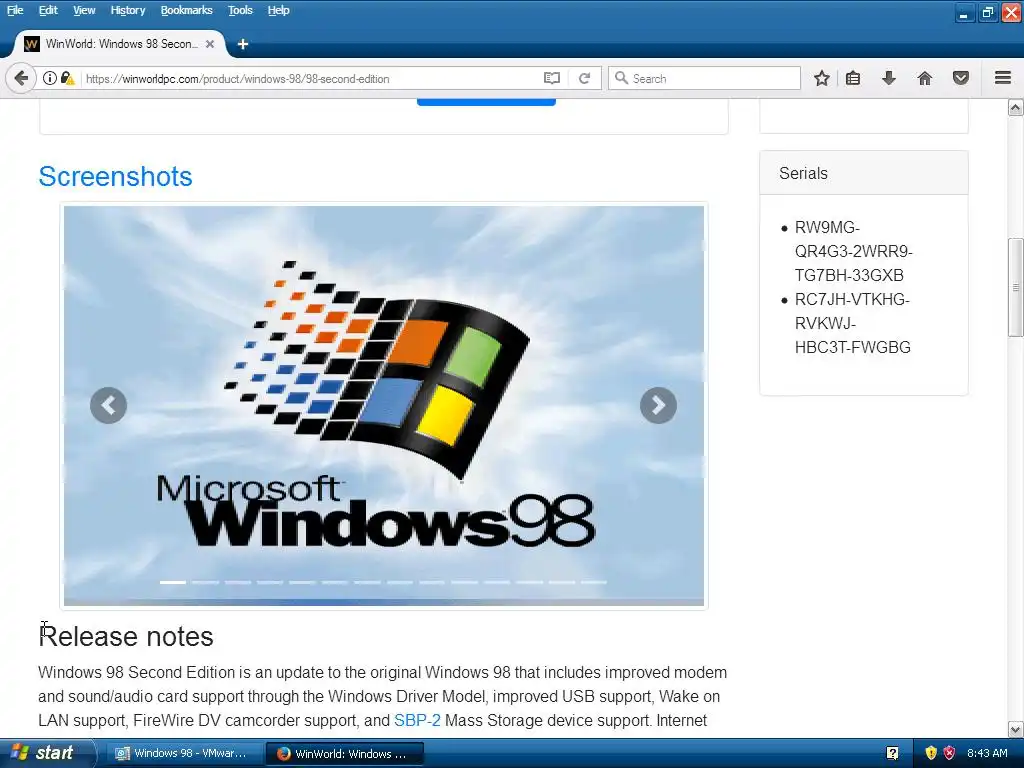Focus the Search input box
The image size is (1024, 768).
click(x=705, y=78)
